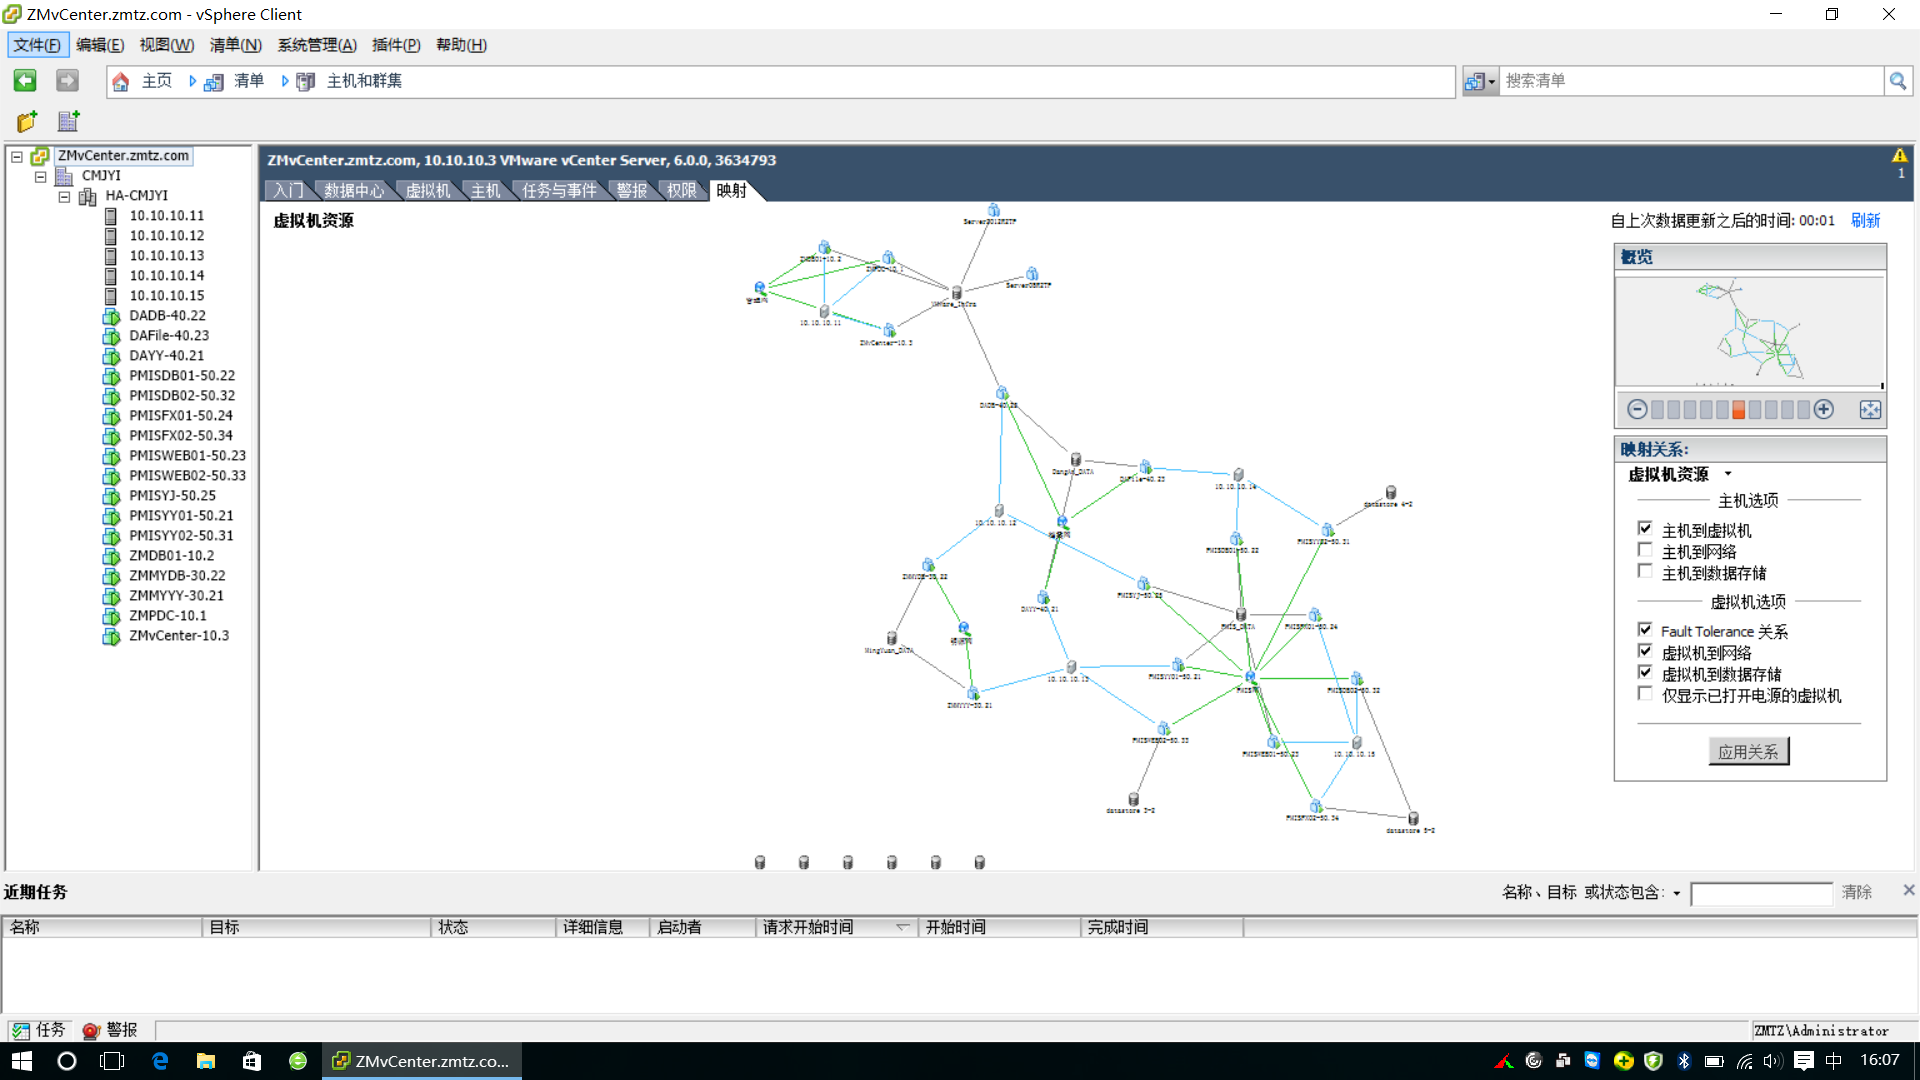Toggle 虚拟机到数据存储 checkbox
Viewport: 1920px width, 1080px height.
point(1645,672)
